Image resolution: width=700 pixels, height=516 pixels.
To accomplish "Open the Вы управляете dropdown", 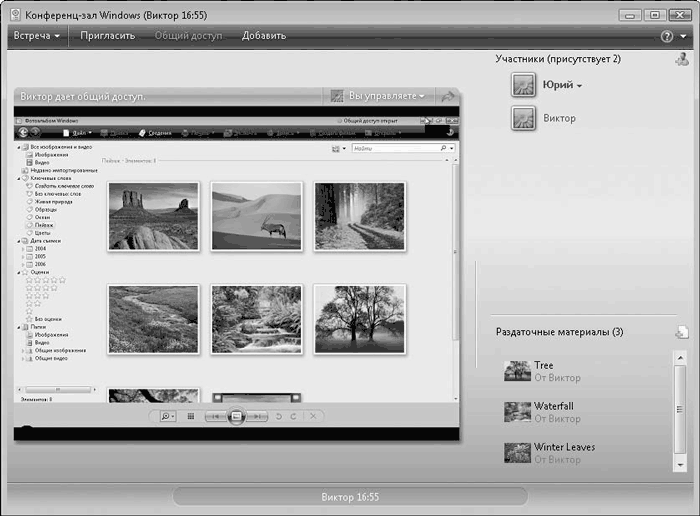I will 385,96.
